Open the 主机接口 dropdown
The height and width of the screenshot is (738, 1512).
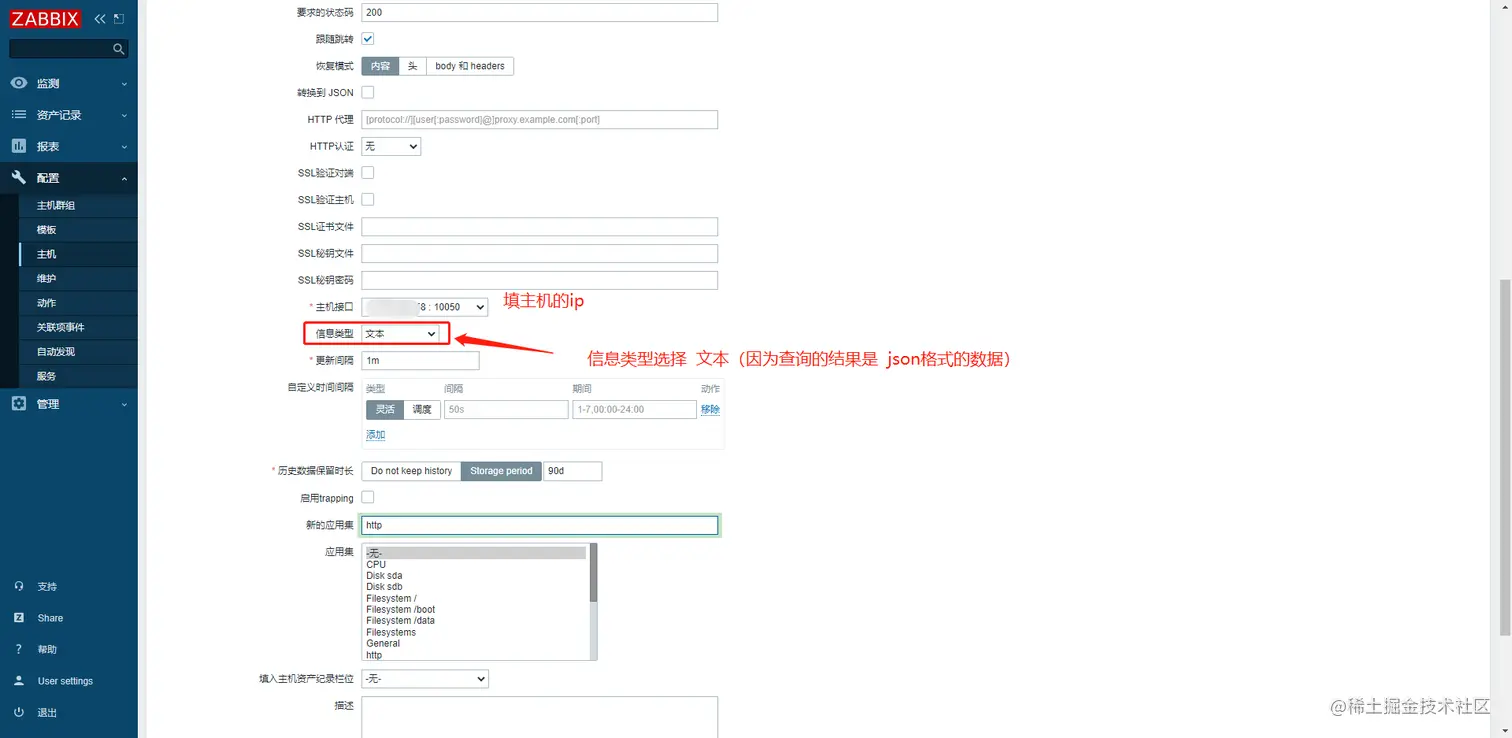pyautogui.click(x=424, y=307)
